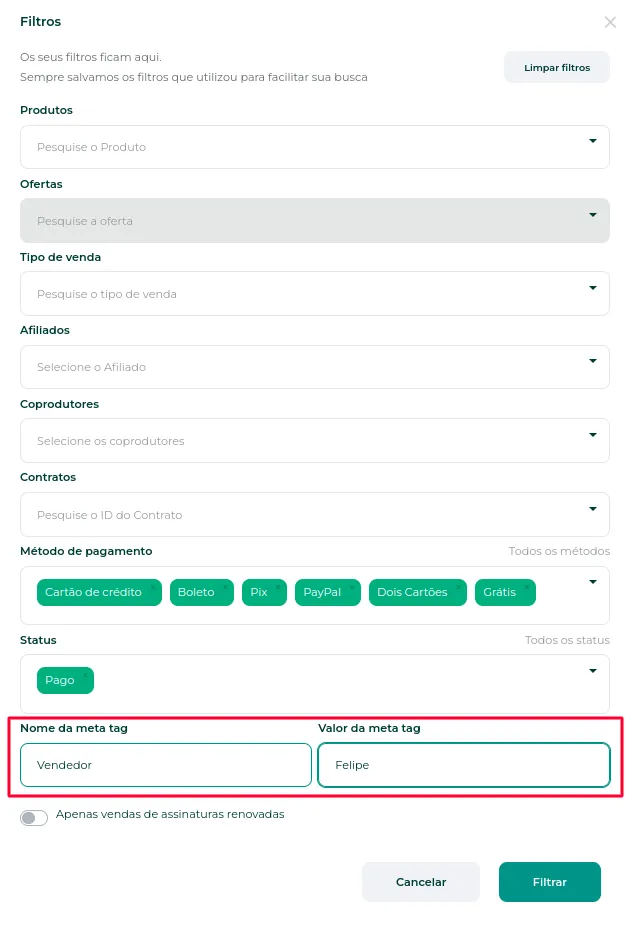632x927 pixels.
Task: Click Todos os status link
Action: 567,640
